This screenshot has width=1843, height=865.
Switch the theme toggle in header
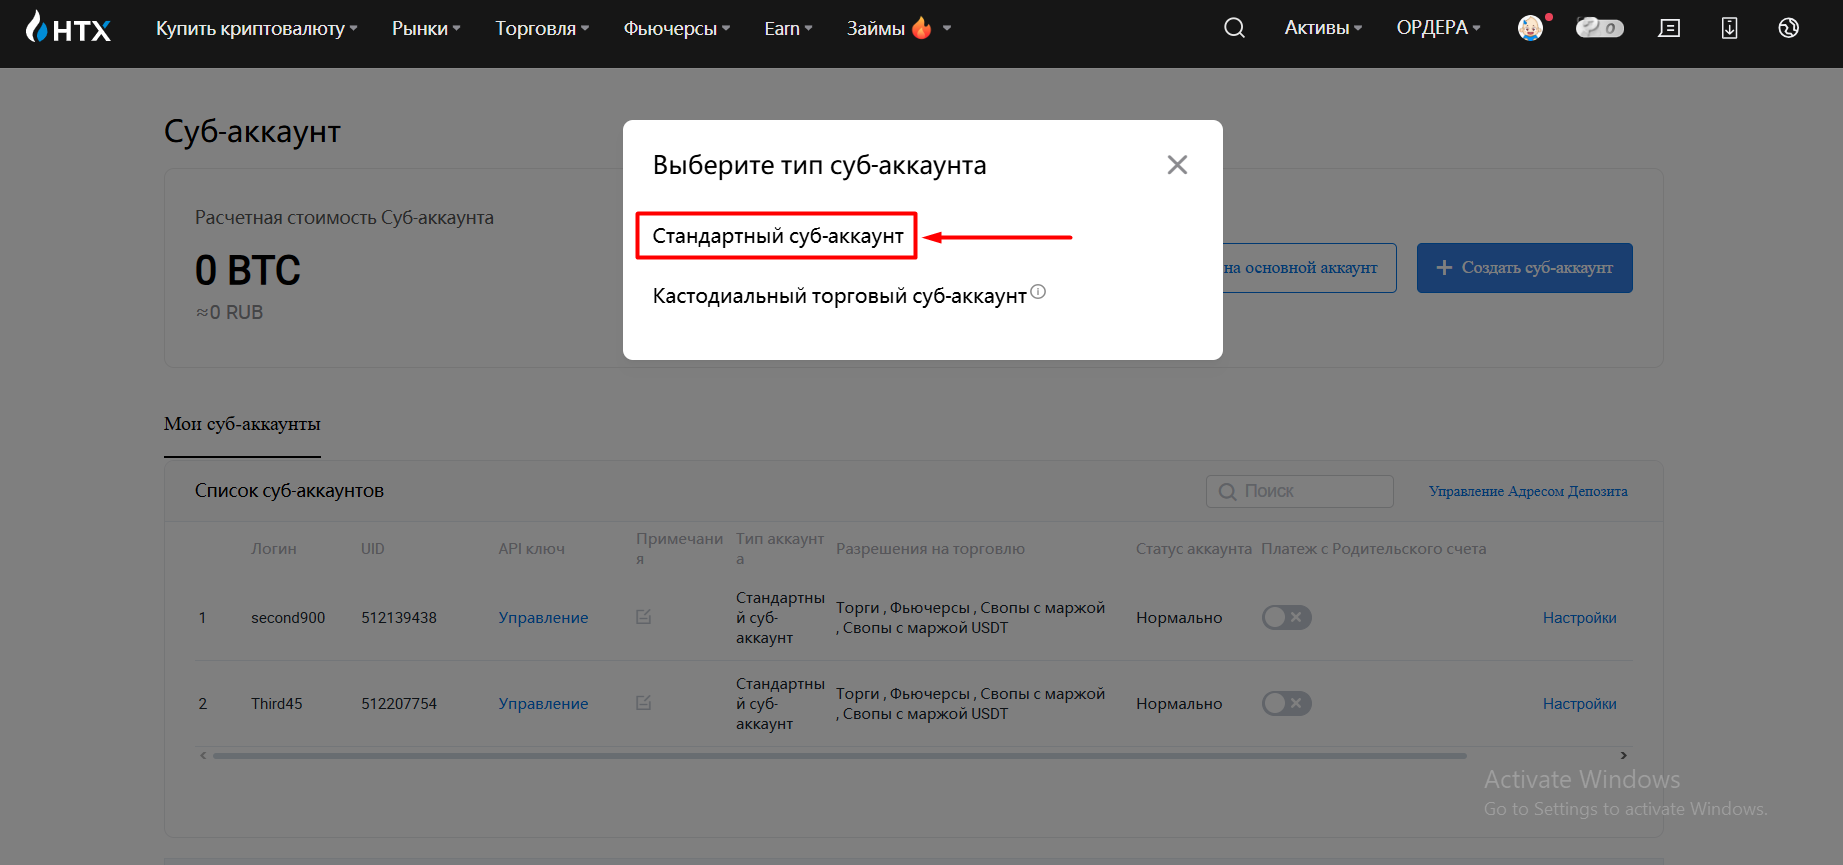tap(1600, 28)
